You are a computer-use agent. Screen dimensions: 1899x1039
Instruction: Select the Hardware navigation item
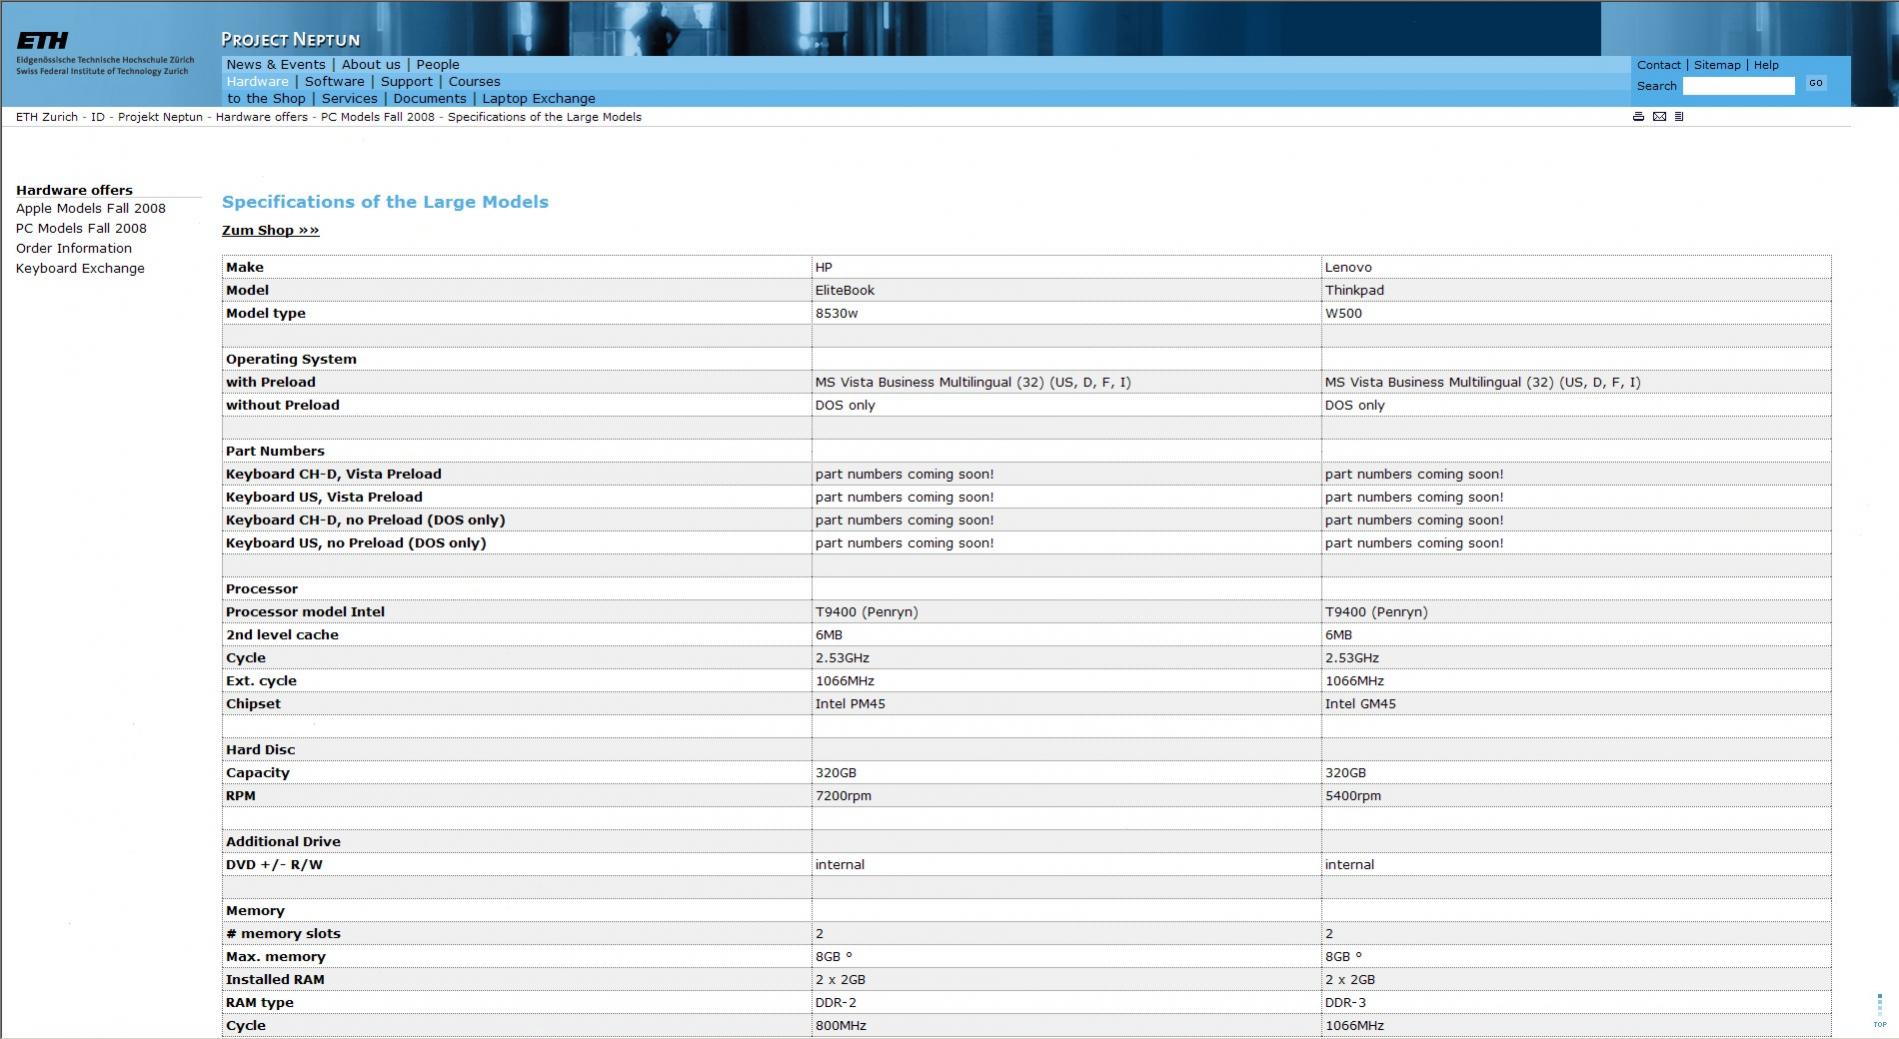click(x=257, y=82)
